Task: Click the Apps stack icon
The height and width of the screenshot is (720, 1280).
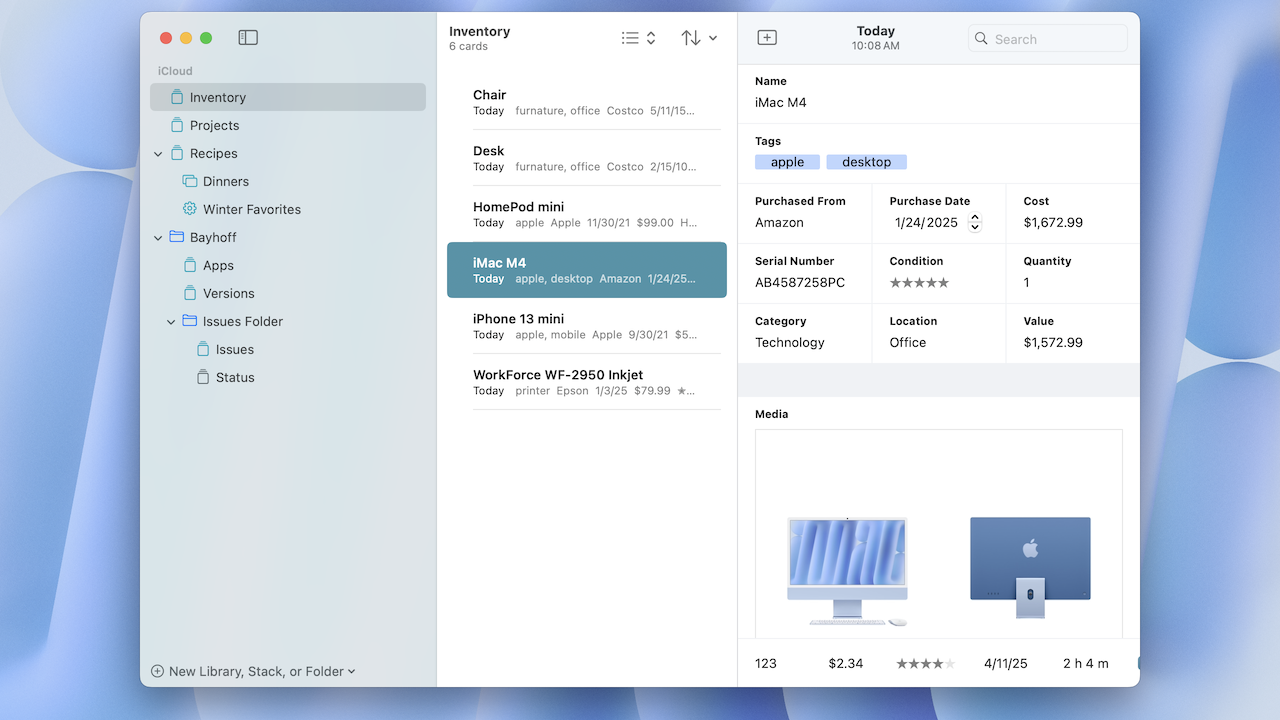Action: coord(190,265)
